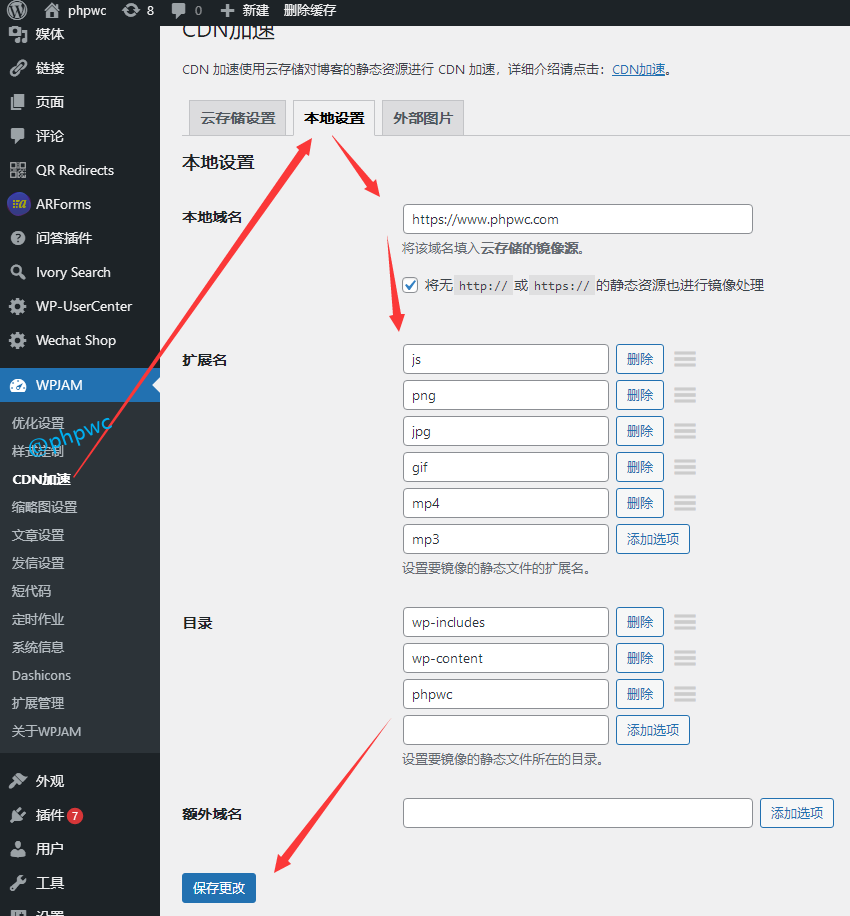The height and width of the screenshot is (916, 850).
Task: Open the CDN加速 intro link
Action: [639, 70]
